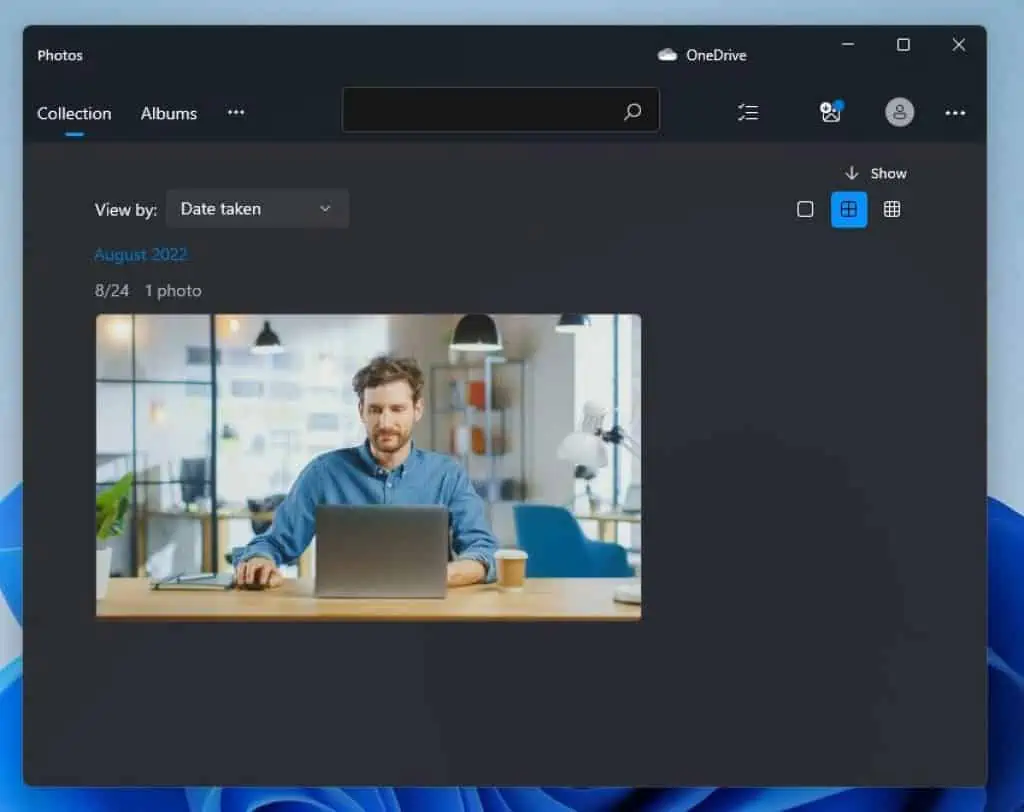The width and height of the screenshot is (1024, 812).
Task: Open the August 2022 link
Action: [140, 255]
